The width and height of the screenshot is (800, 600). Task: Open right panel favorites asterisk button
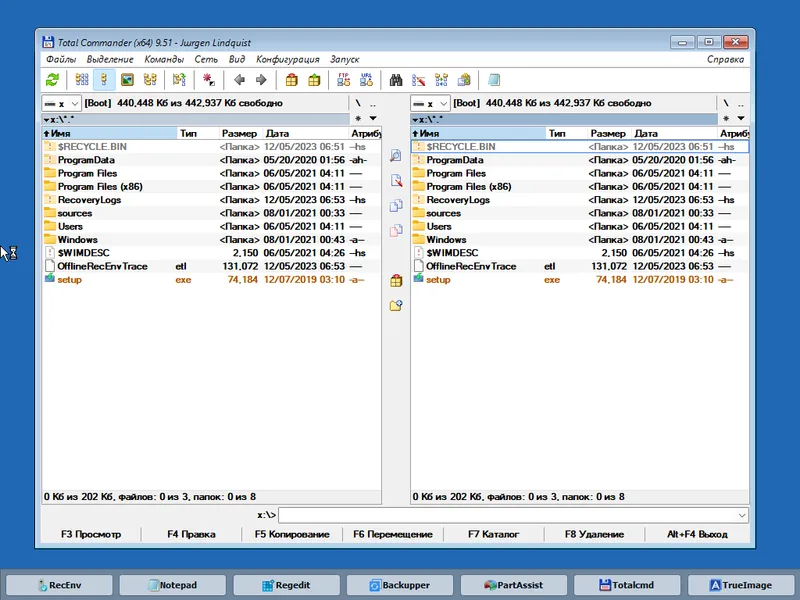pyautogui.click(x=726, y=118)
